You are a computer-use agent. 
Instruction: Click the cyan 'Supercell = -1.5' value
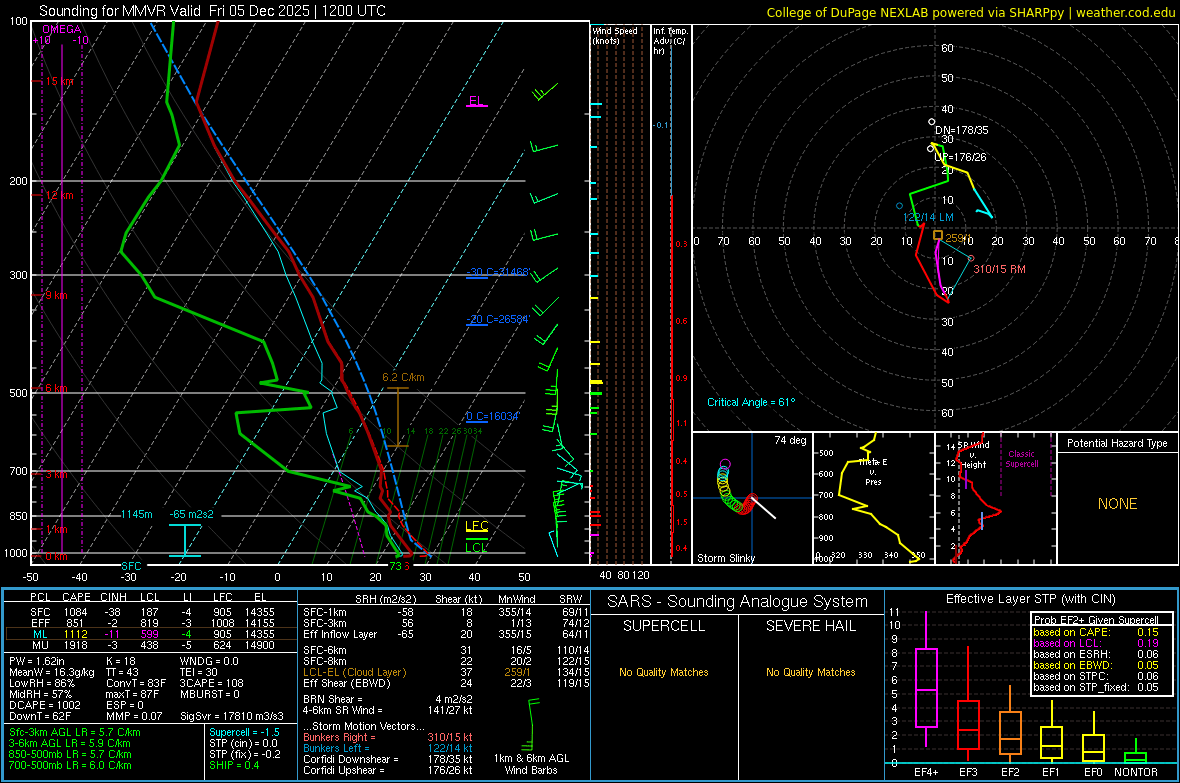click(x=245, y=732)
